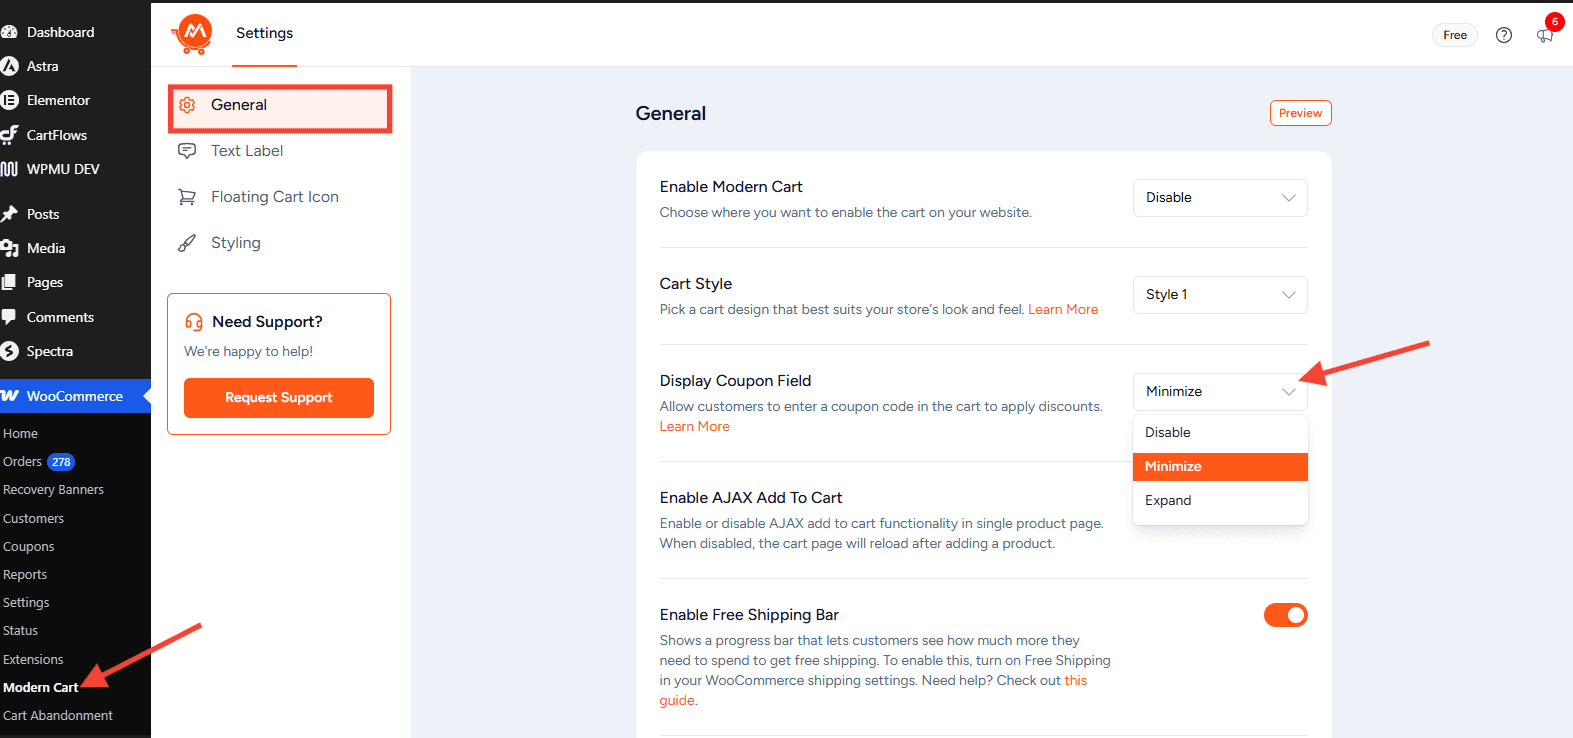Image resolution: width=1573 pixels, height=738 pixels.
Task: Click the WPMU DEV icon in the sidebar
Action: click(x=9, y=169)
